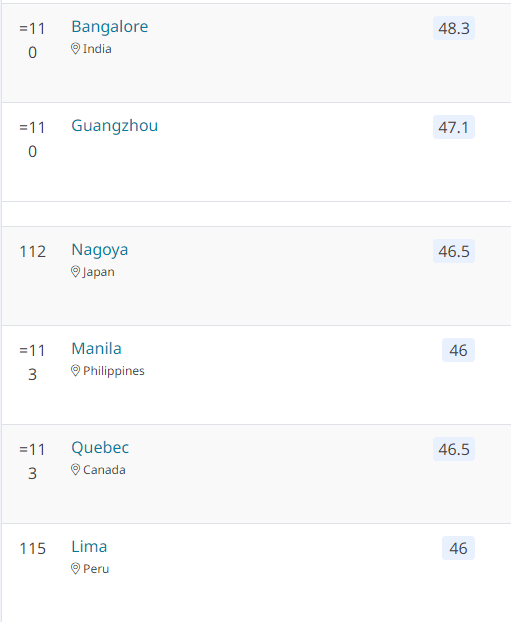Select Nagoya's 46.5 score badge
Image resolution: width=513 pixels, height=625 pixels.
coord(454,252)
